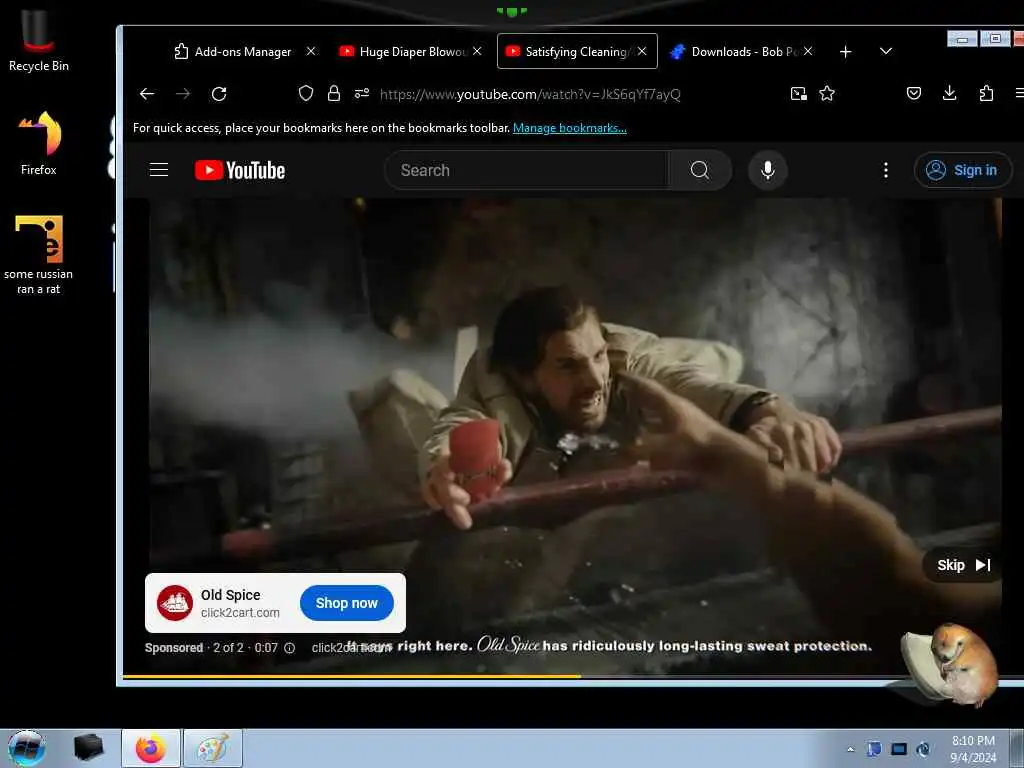Image resolution: width=1024 pixels, height=768 pixels.
Task: Click the network tray icon
Action: (899, 749)
